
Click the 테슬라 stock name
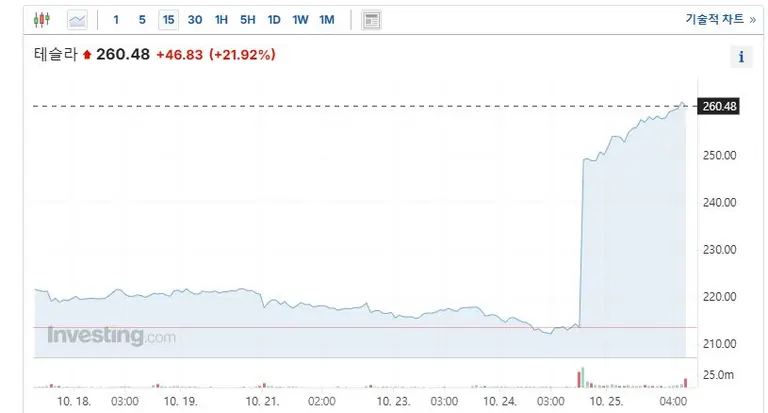(56, 55)
